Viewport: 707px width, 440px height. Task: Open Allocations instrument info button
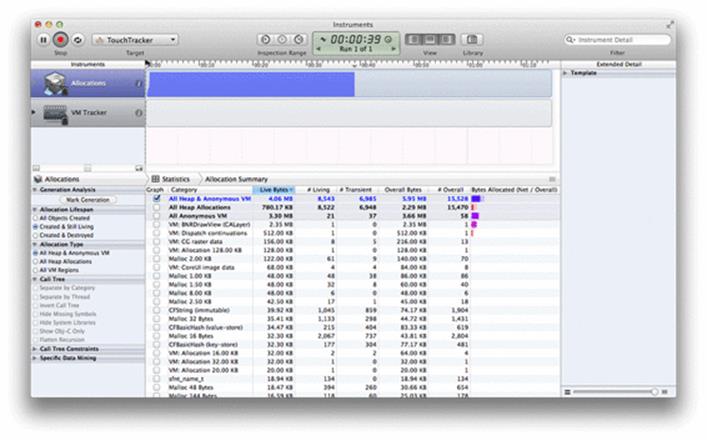coord(138,83)
